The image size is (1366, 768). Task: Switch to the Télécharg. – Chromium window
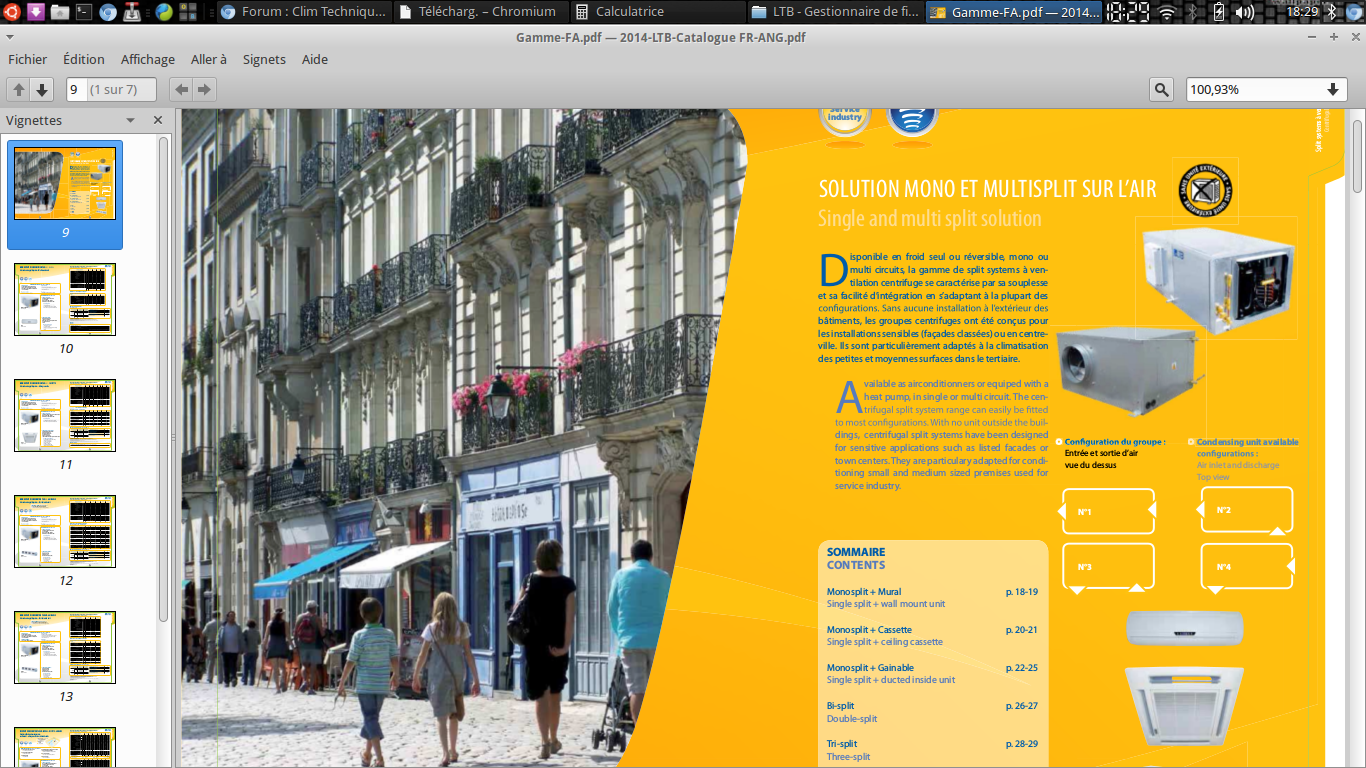point(481,12)
